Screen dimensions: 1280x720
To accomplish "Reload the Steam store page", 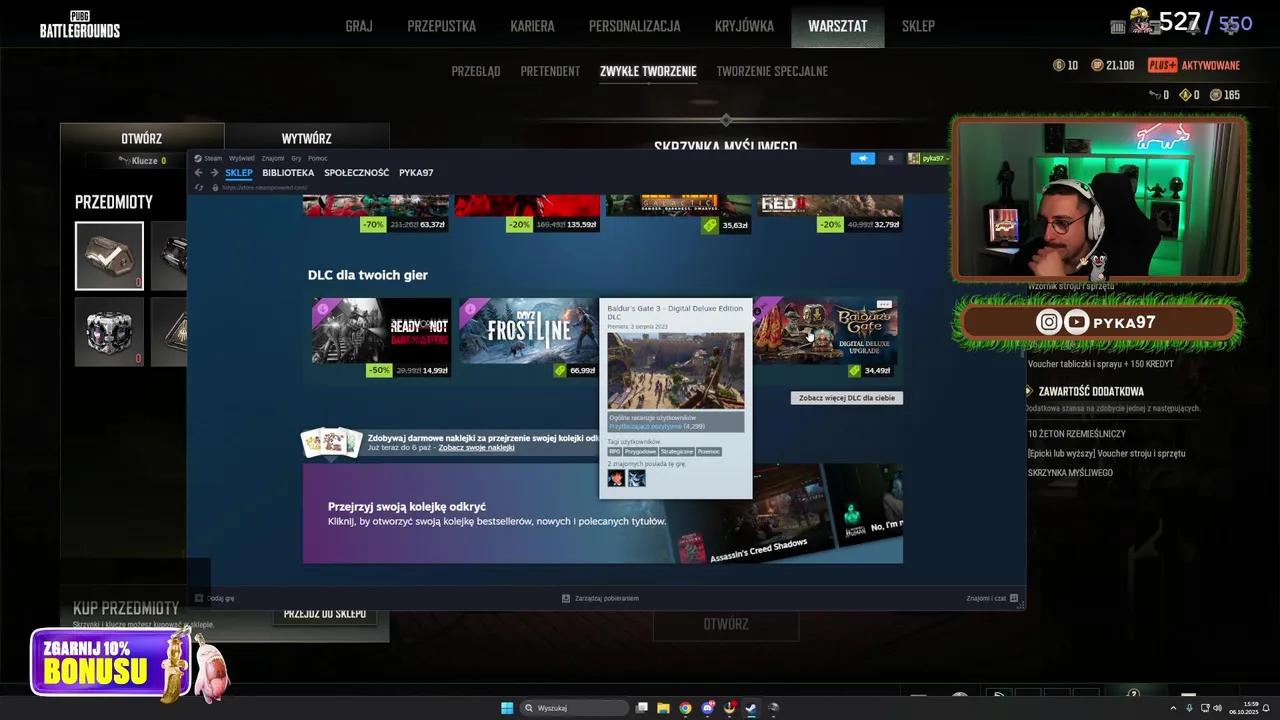I will 199,187.
